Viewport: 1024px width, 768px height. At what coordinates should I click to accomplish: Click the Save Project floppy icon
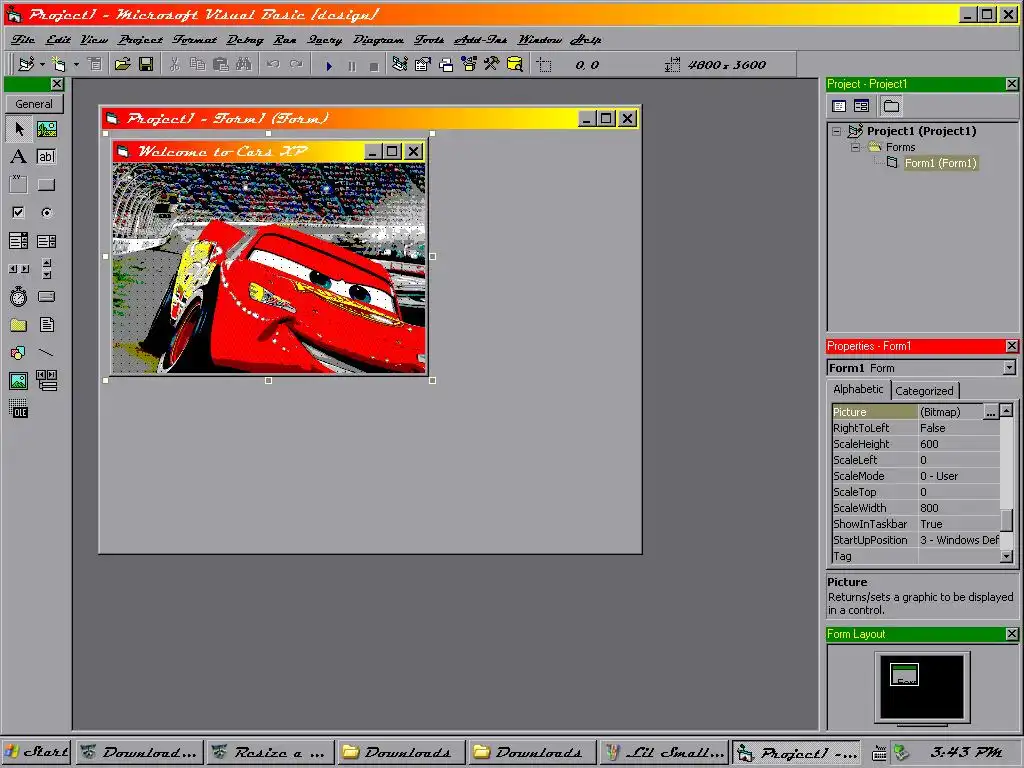(x=146, y=64)
